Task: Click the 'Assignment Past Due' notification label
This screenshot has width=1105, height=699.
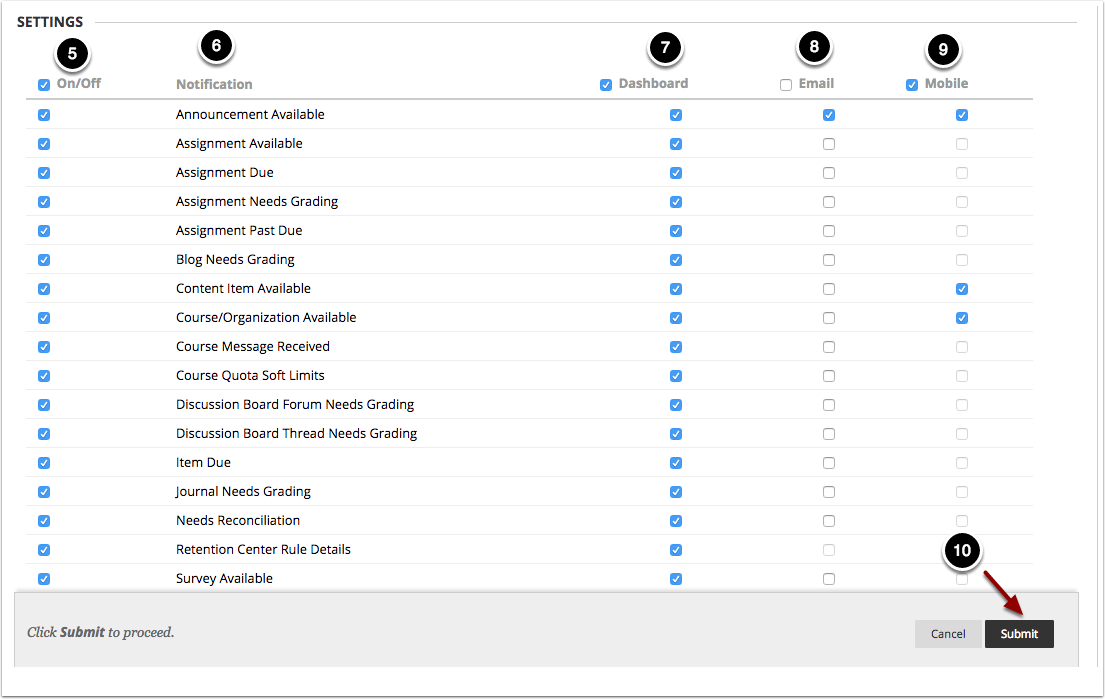Action: [239, 230]
